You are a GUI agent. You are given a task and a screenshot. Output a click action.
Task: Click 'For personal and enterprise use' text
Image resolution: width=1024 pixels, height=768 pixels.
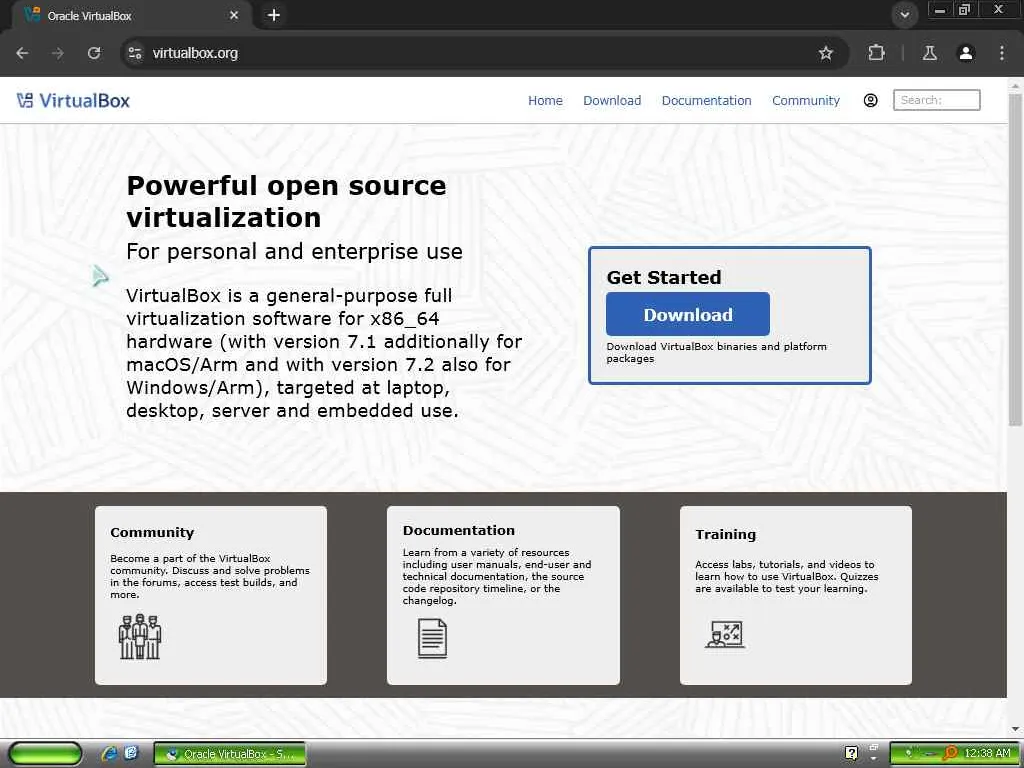point(295,251)
